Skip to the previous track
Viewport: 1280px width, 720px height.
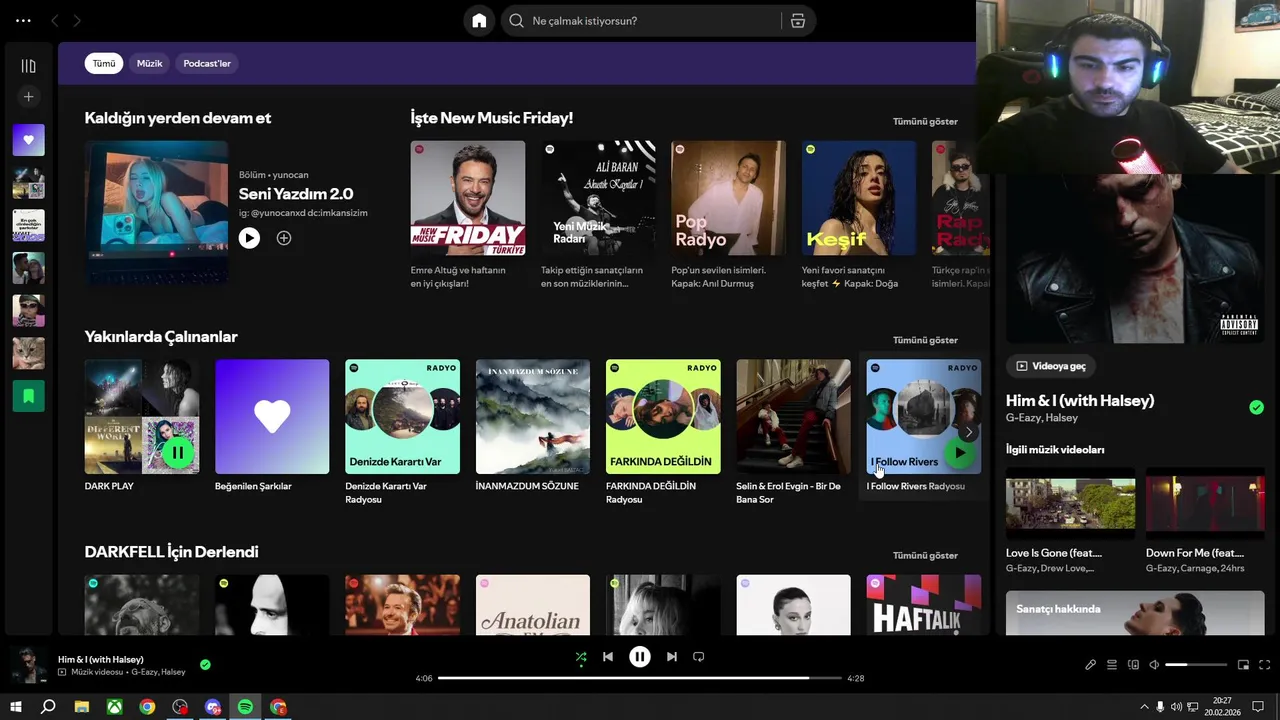(x=608, y=657)
